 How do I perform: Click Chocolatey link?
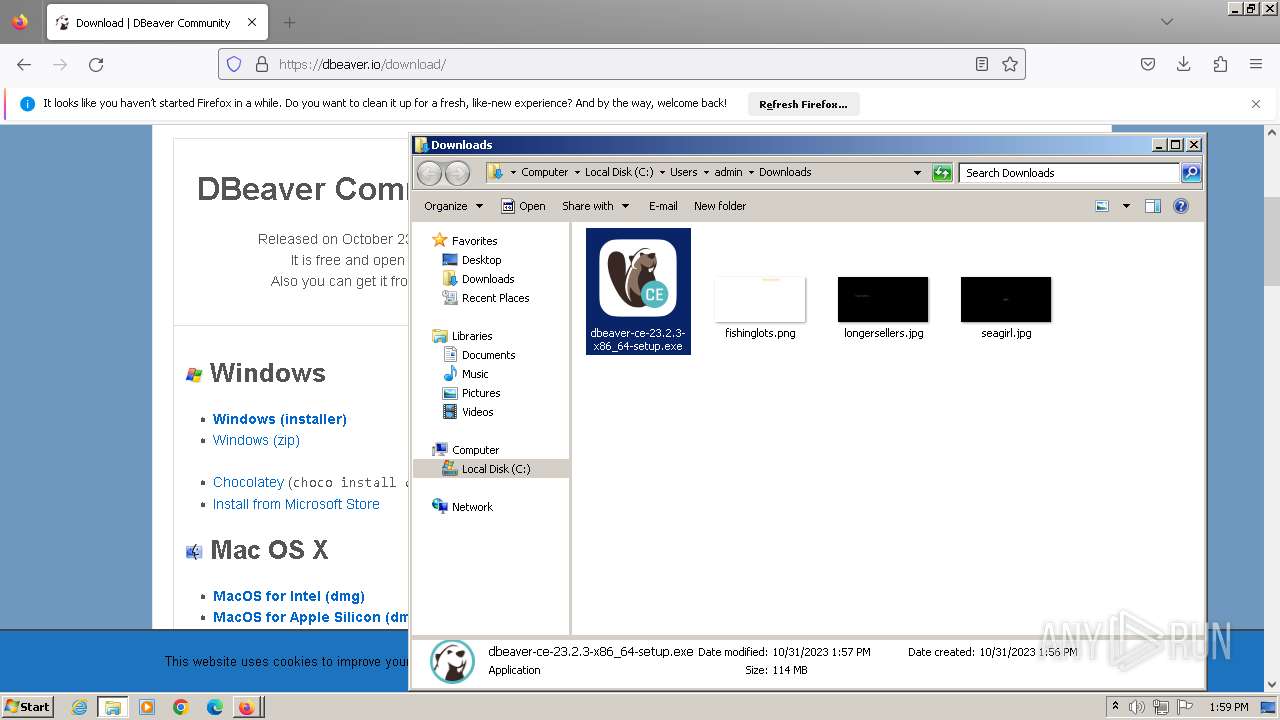[248, 482]
